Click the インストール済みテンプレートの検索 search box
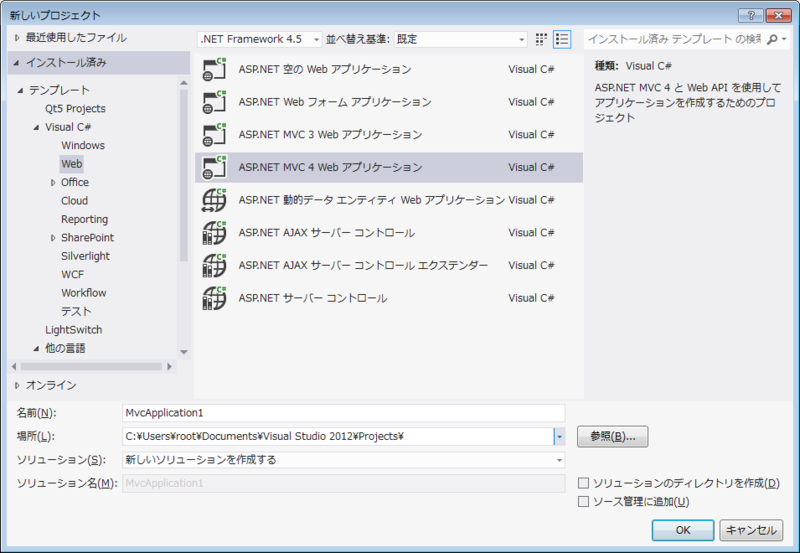 point(673,39)
